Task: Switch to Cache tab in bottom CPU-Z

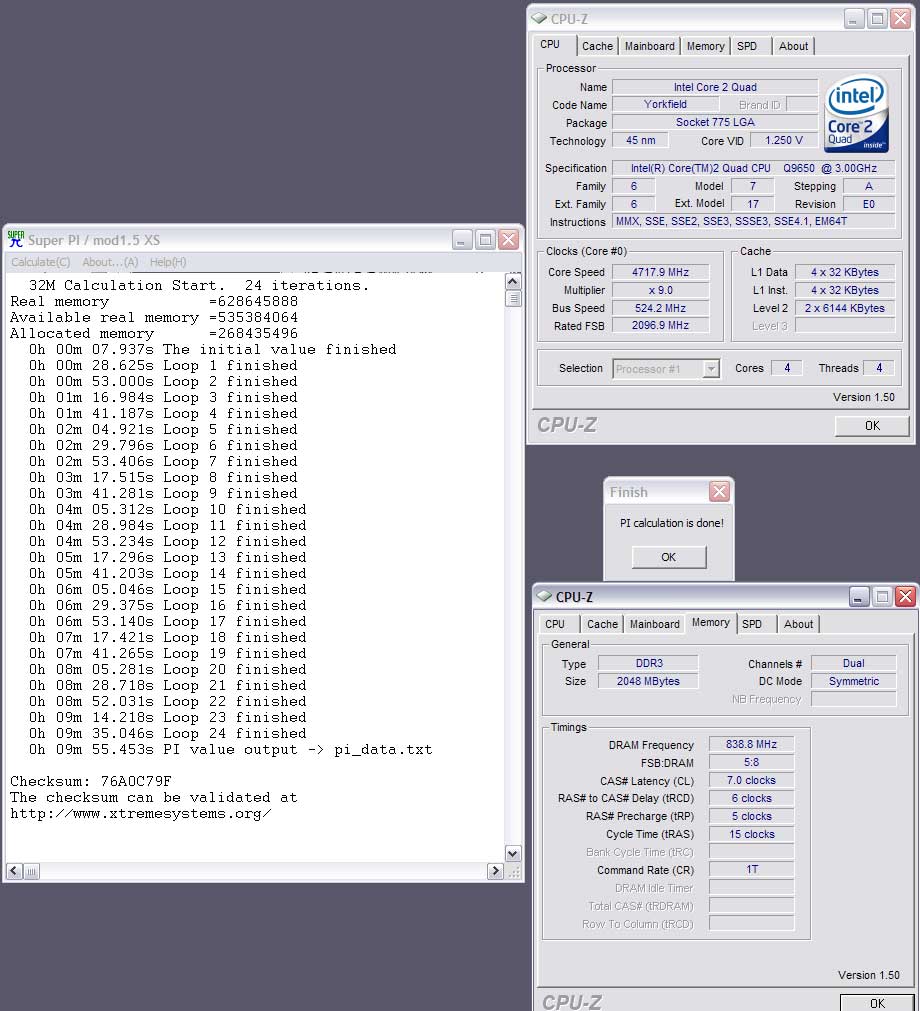Action: (x=603, y=623)
